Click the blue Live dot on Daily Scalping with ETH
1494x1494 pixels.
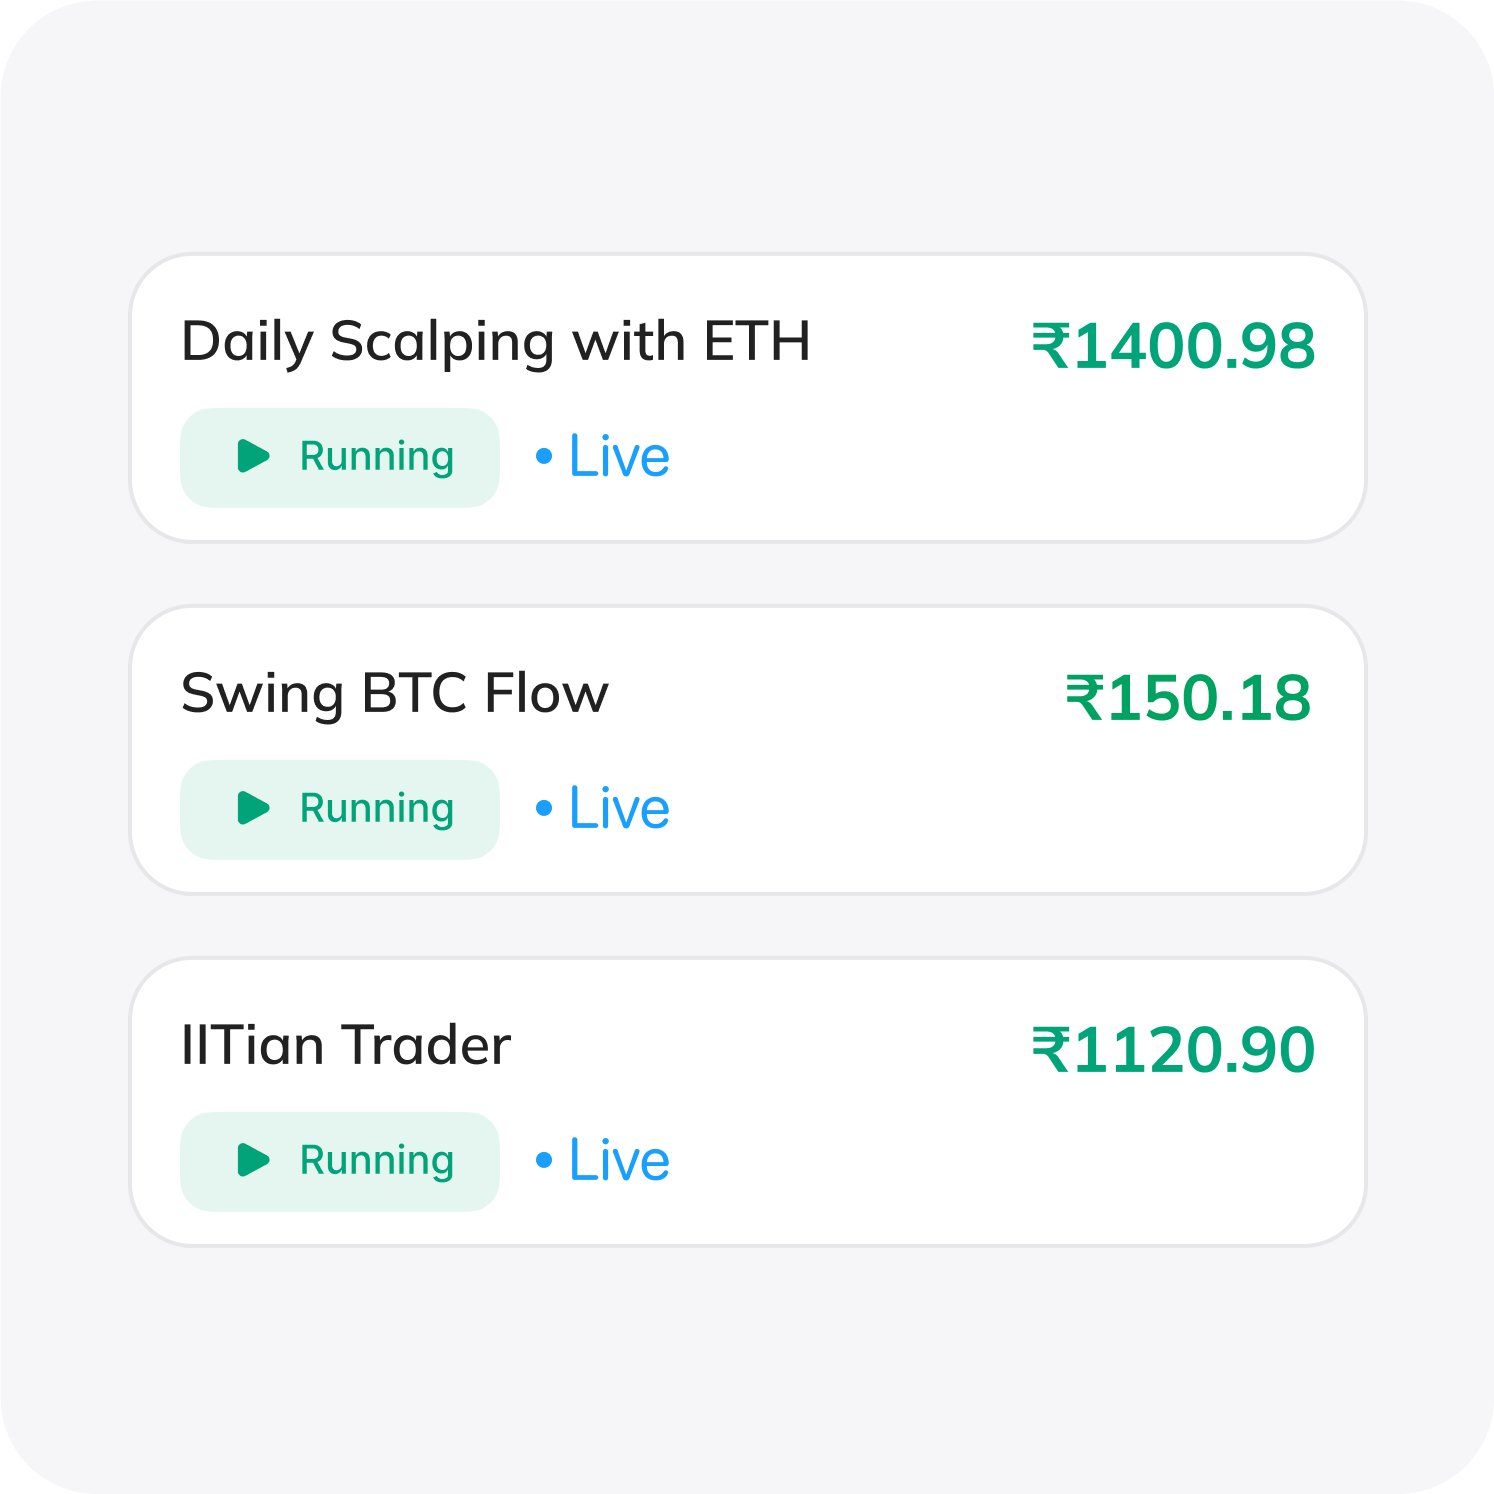click(542, 457)
